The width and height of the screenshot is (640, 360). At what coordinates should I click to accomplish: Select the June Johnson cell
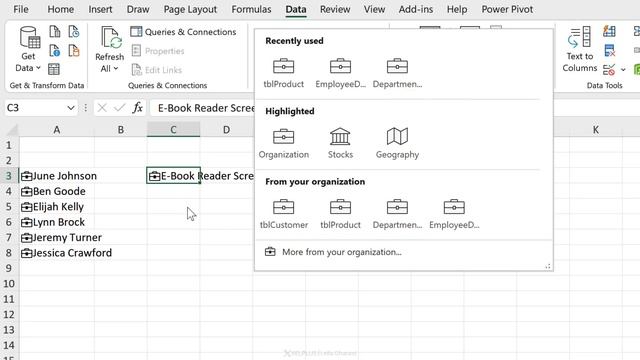(57, 176)
